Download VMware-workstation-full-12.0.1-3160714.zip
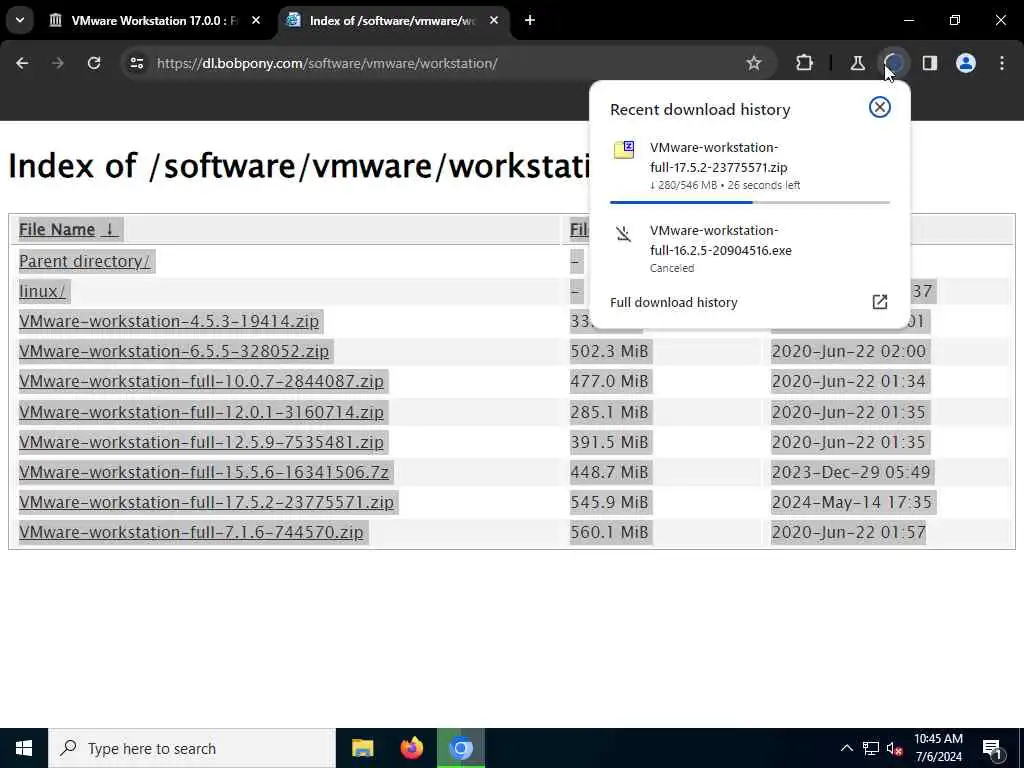 201,412
